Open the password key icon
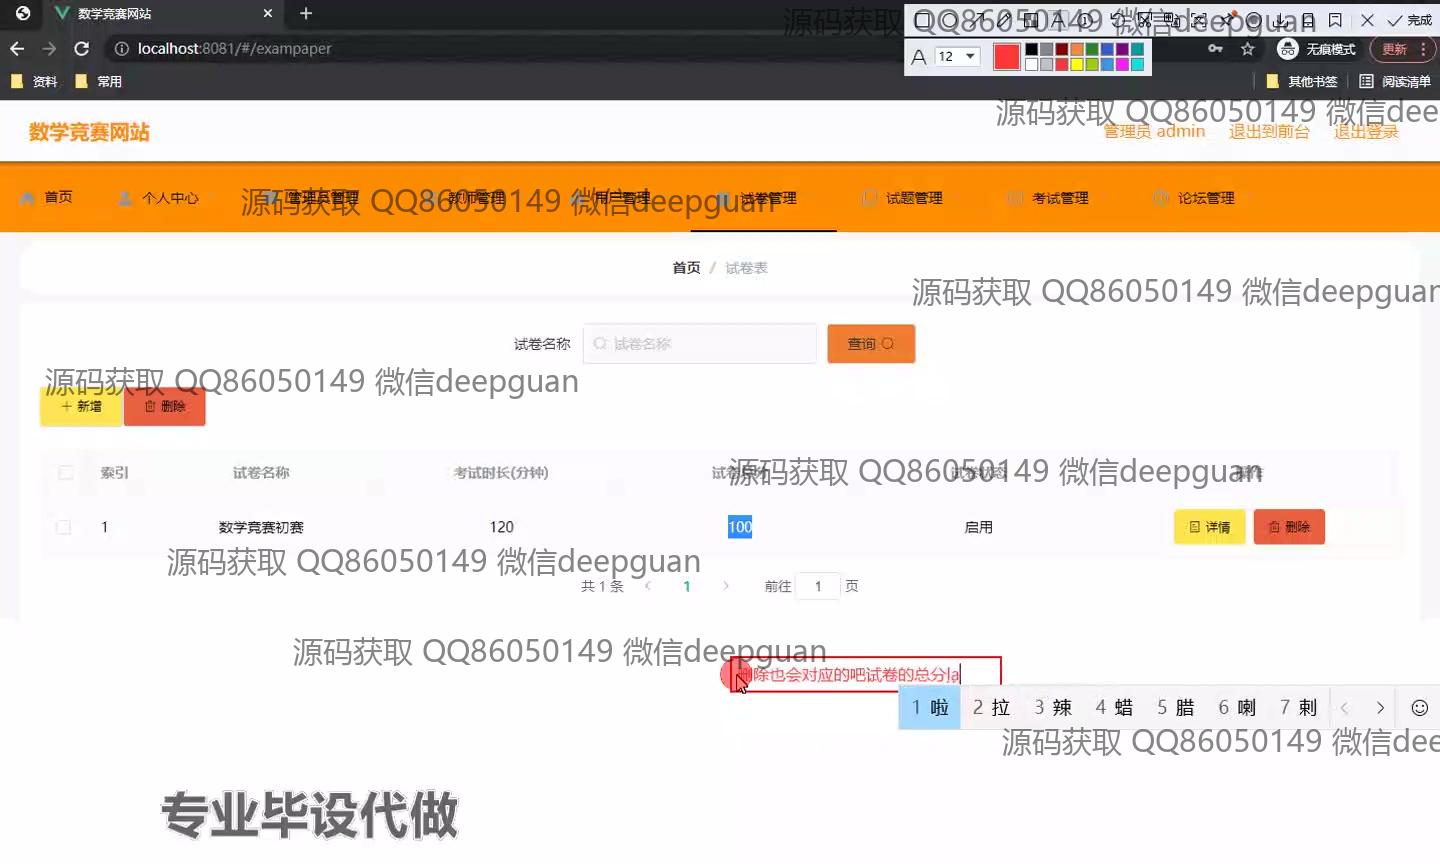1440x864 pixels. 1215,49
